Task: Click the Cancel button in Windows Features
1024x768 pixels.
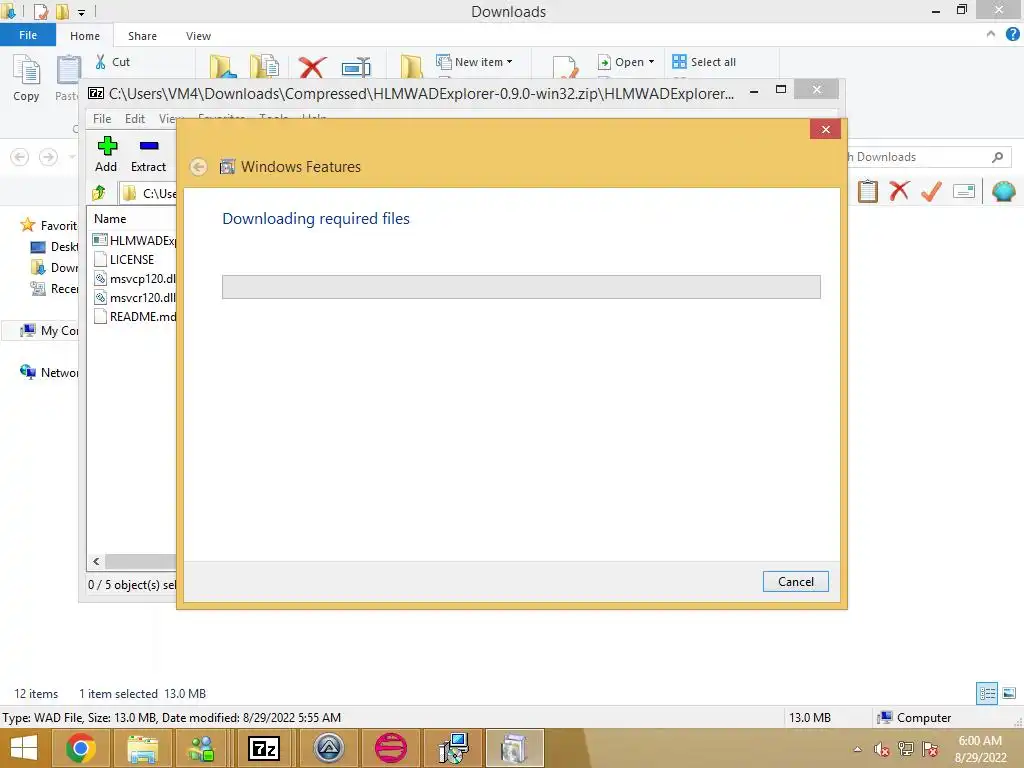Action: (x=795, y=581)
